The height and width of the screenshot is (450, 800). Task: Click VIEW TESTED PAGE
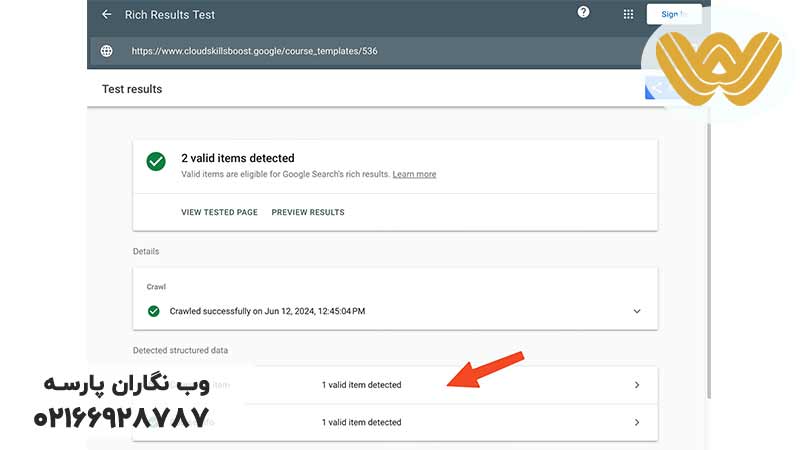pos(219,212)
